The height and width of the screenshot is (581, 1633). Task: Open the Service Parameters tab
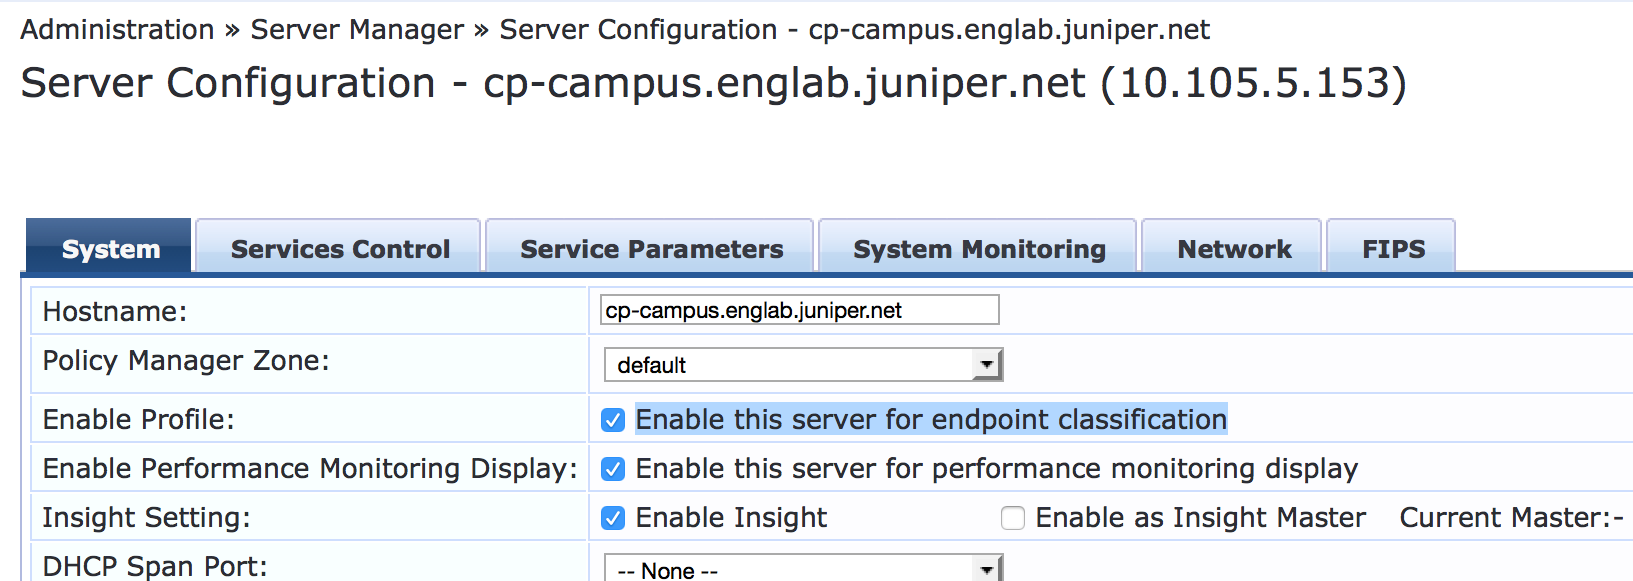(x=651, y=249)
